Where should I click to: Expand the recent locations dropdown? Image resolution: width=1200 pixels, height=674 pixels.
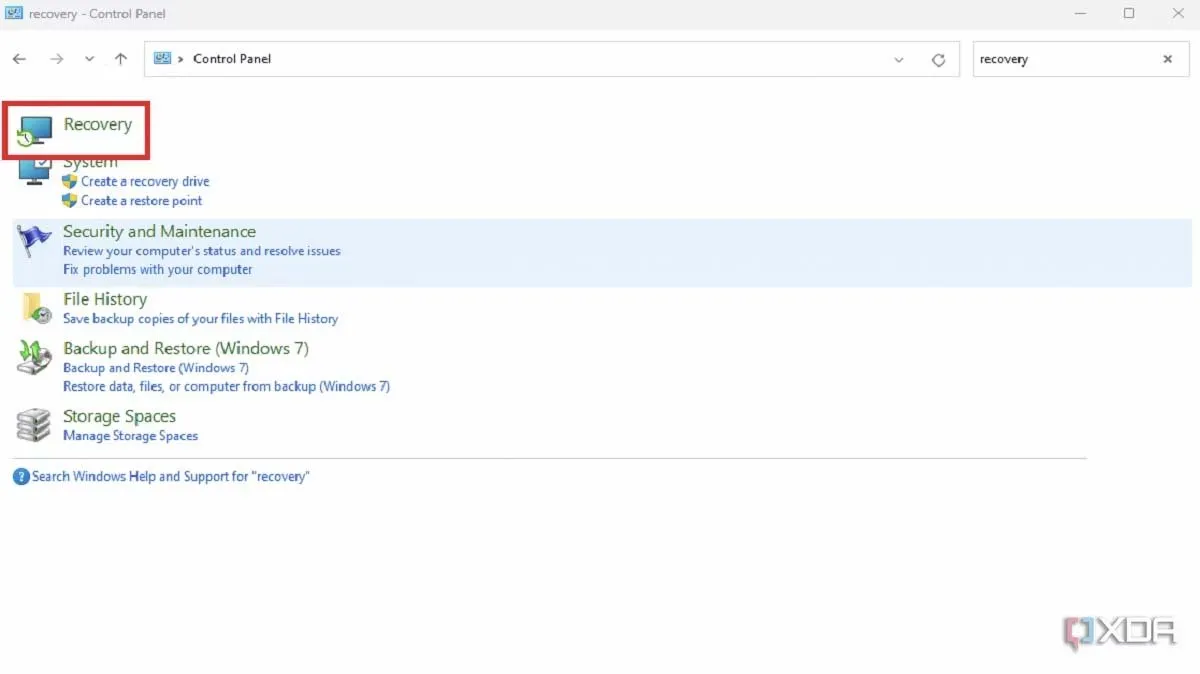90,59
